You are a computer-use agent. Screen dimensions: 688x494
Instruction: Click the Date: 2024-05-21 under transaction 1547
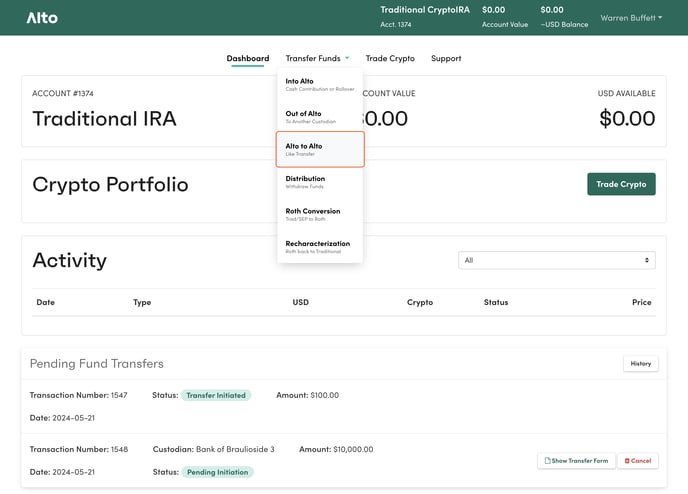click(62, 418)
